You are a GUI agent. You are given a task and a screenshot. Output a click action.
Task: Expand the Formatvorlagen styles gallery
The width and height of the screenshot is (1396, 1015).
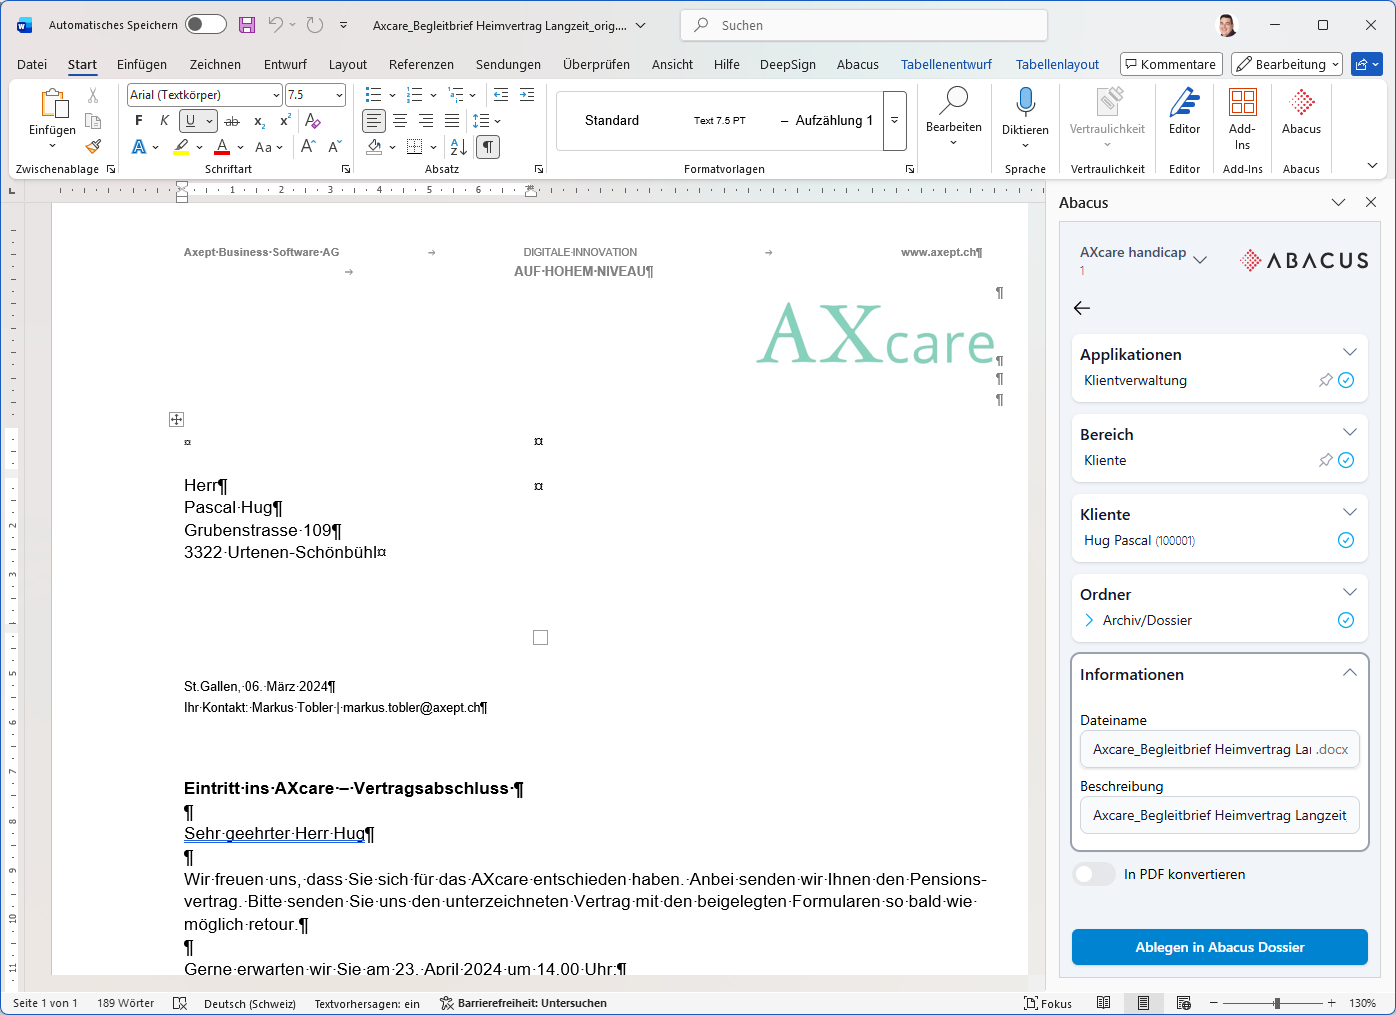(895, 120)
